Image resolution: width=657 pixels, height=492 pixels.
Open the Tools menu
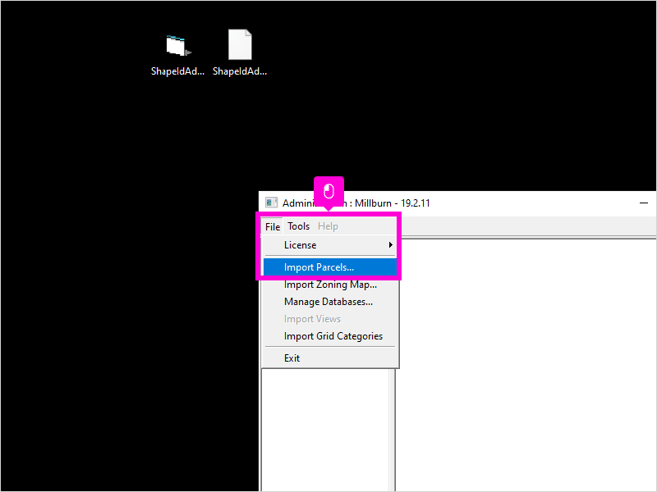tap(298, 226)
